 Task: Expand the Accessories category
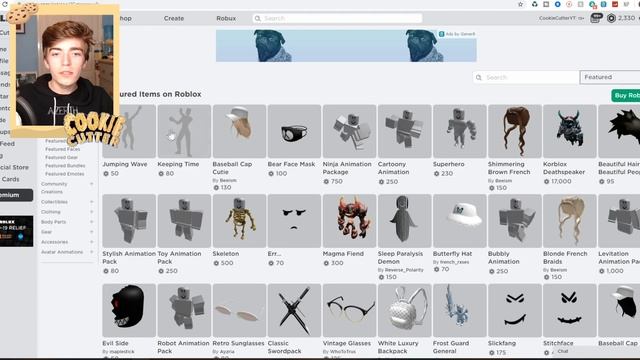[x=91, y=242]
